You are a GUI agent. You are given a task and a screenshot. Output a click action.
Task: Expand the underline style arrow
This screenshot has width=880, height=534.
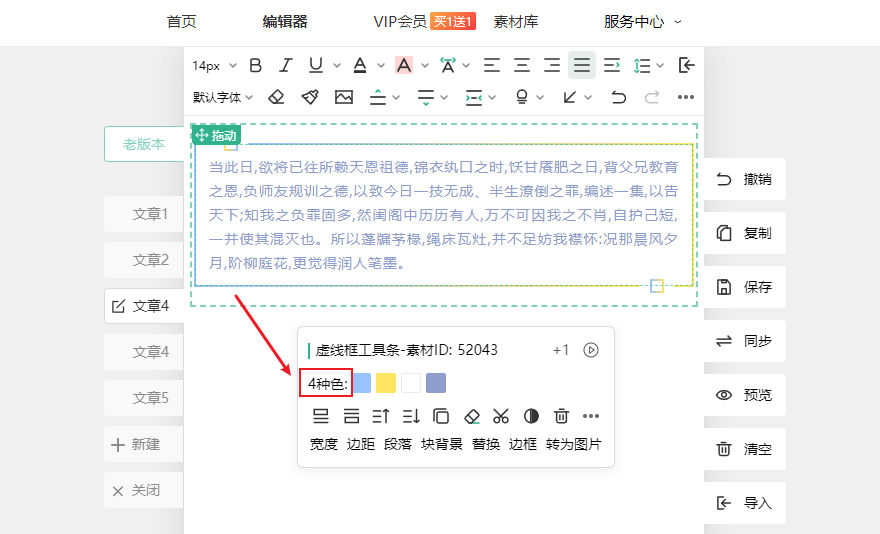337,66
